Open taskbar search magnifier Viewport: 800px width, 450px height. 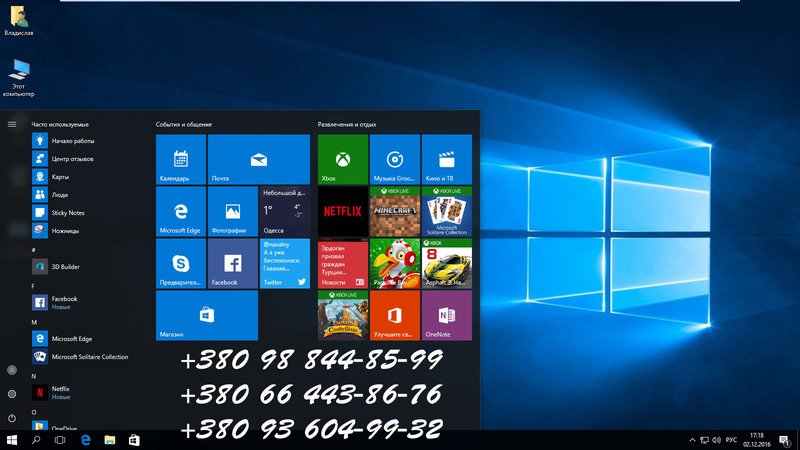point(36,440)
